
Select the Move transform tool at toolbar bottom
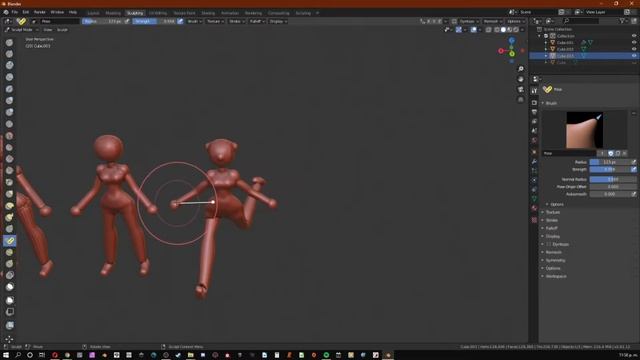9,339
